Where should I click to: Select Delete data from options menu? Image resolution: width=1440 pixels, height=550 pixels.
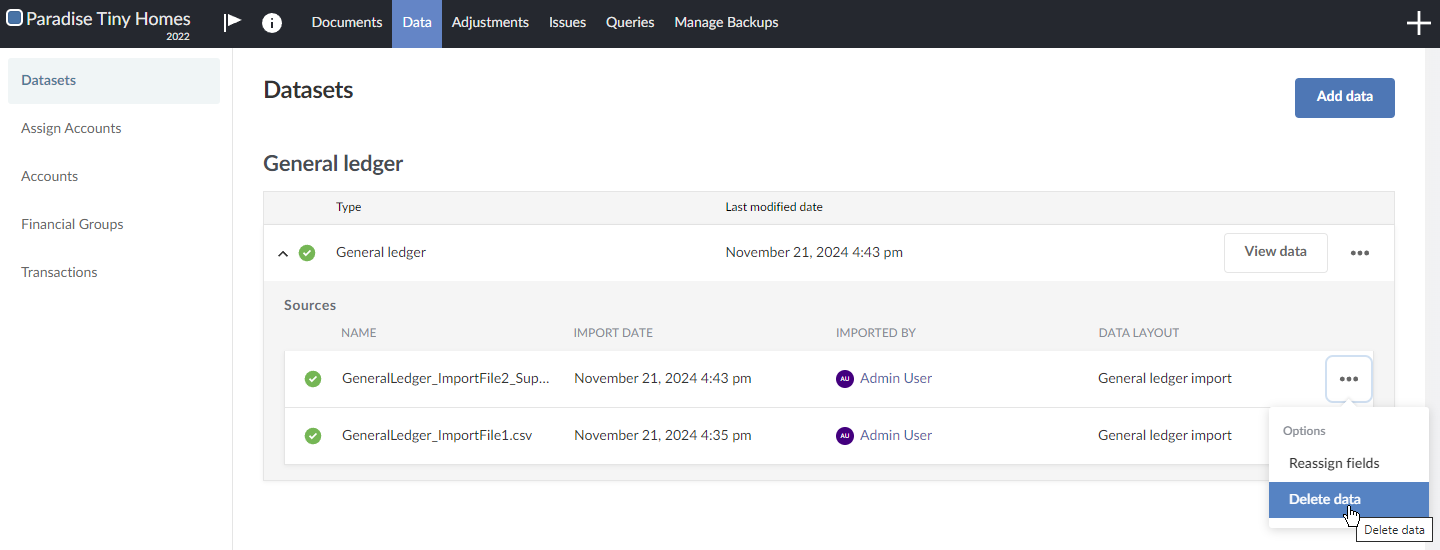pyautogui.click(x=1324, y=500)
